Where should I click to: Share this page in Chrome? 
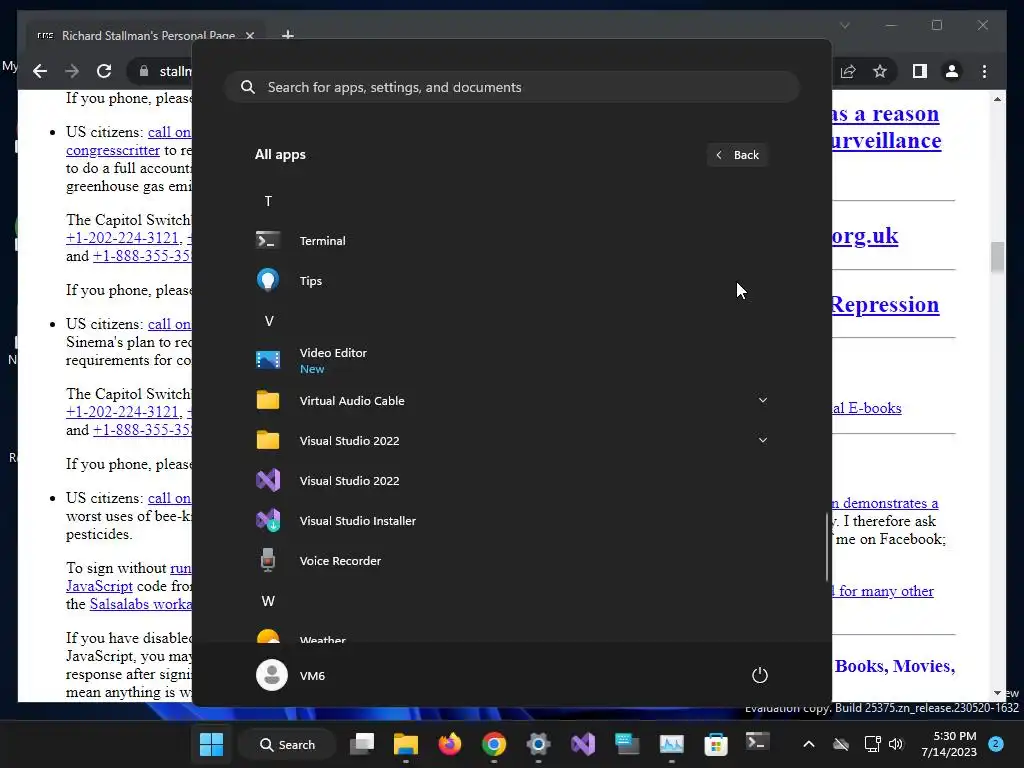(848, 71)
